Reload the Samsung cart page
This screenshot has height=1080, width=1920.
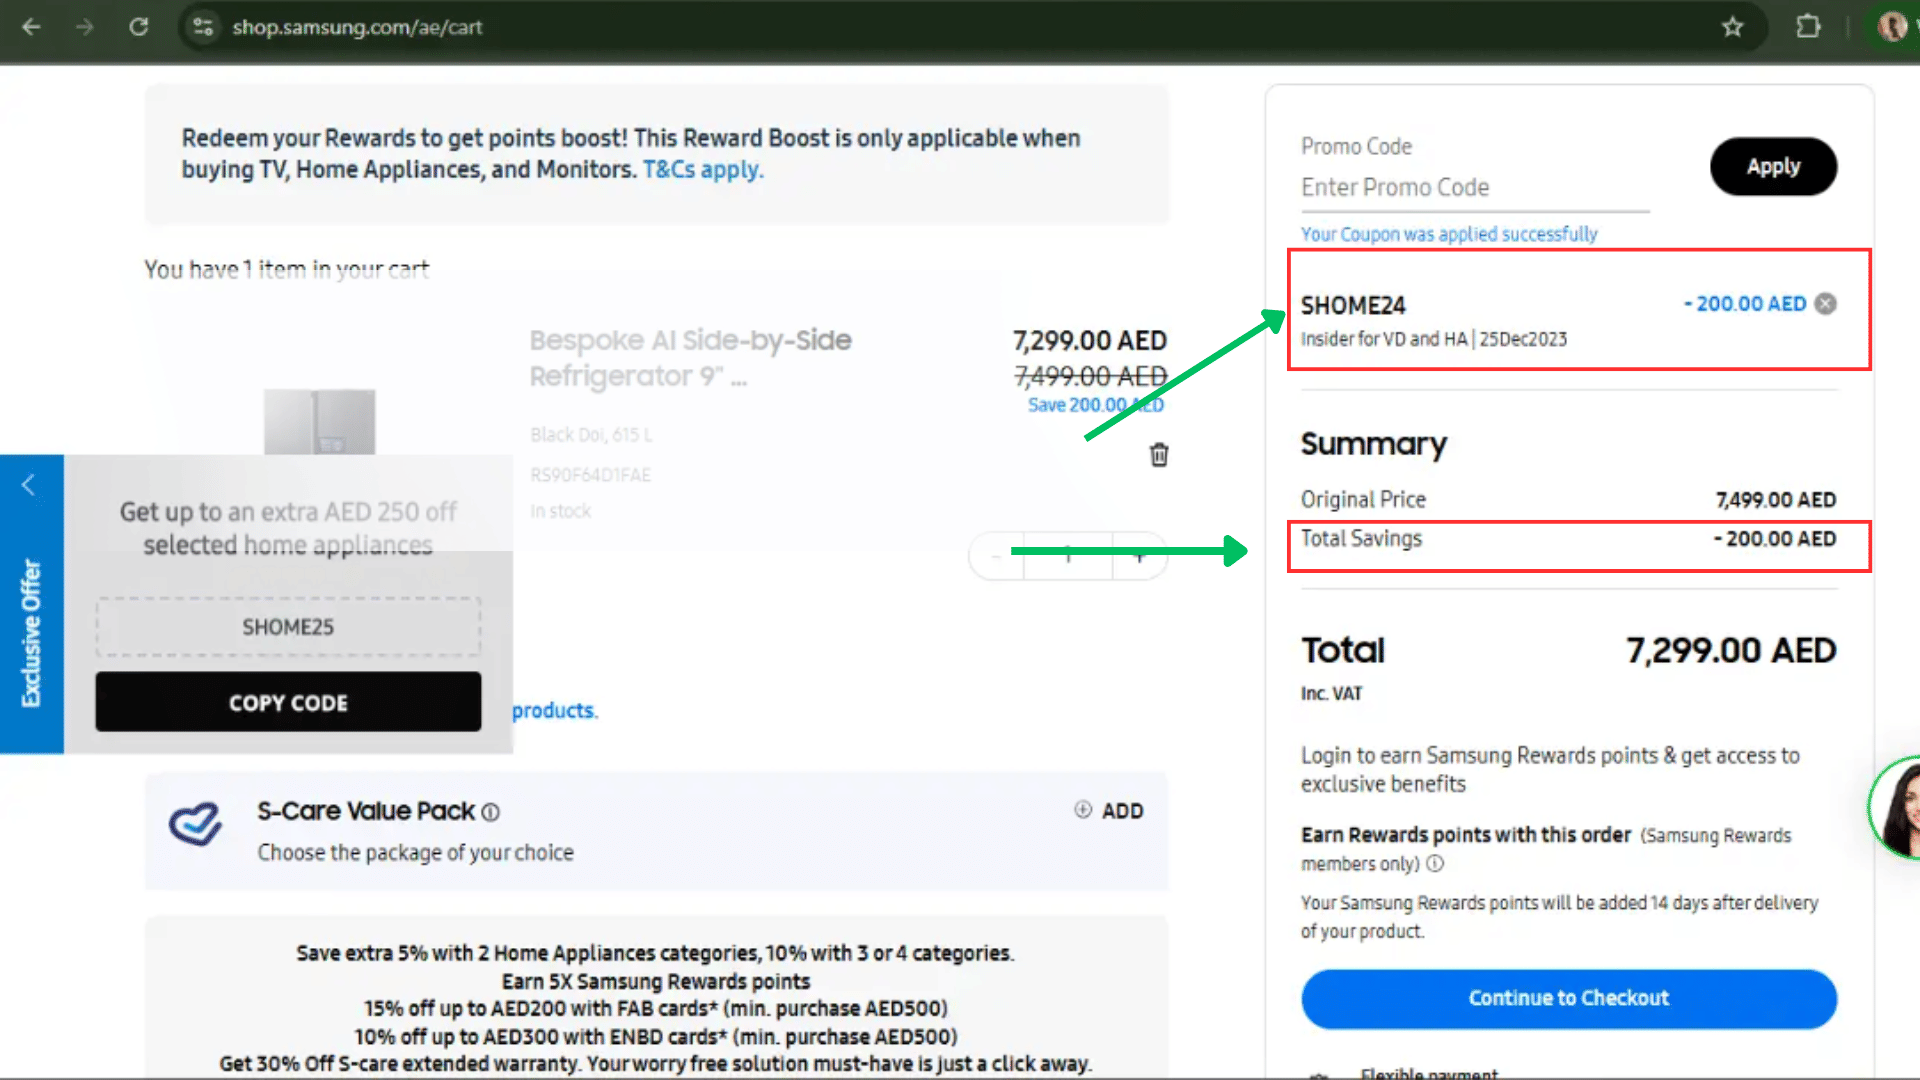pyautogui.click(x=139, y=27)
